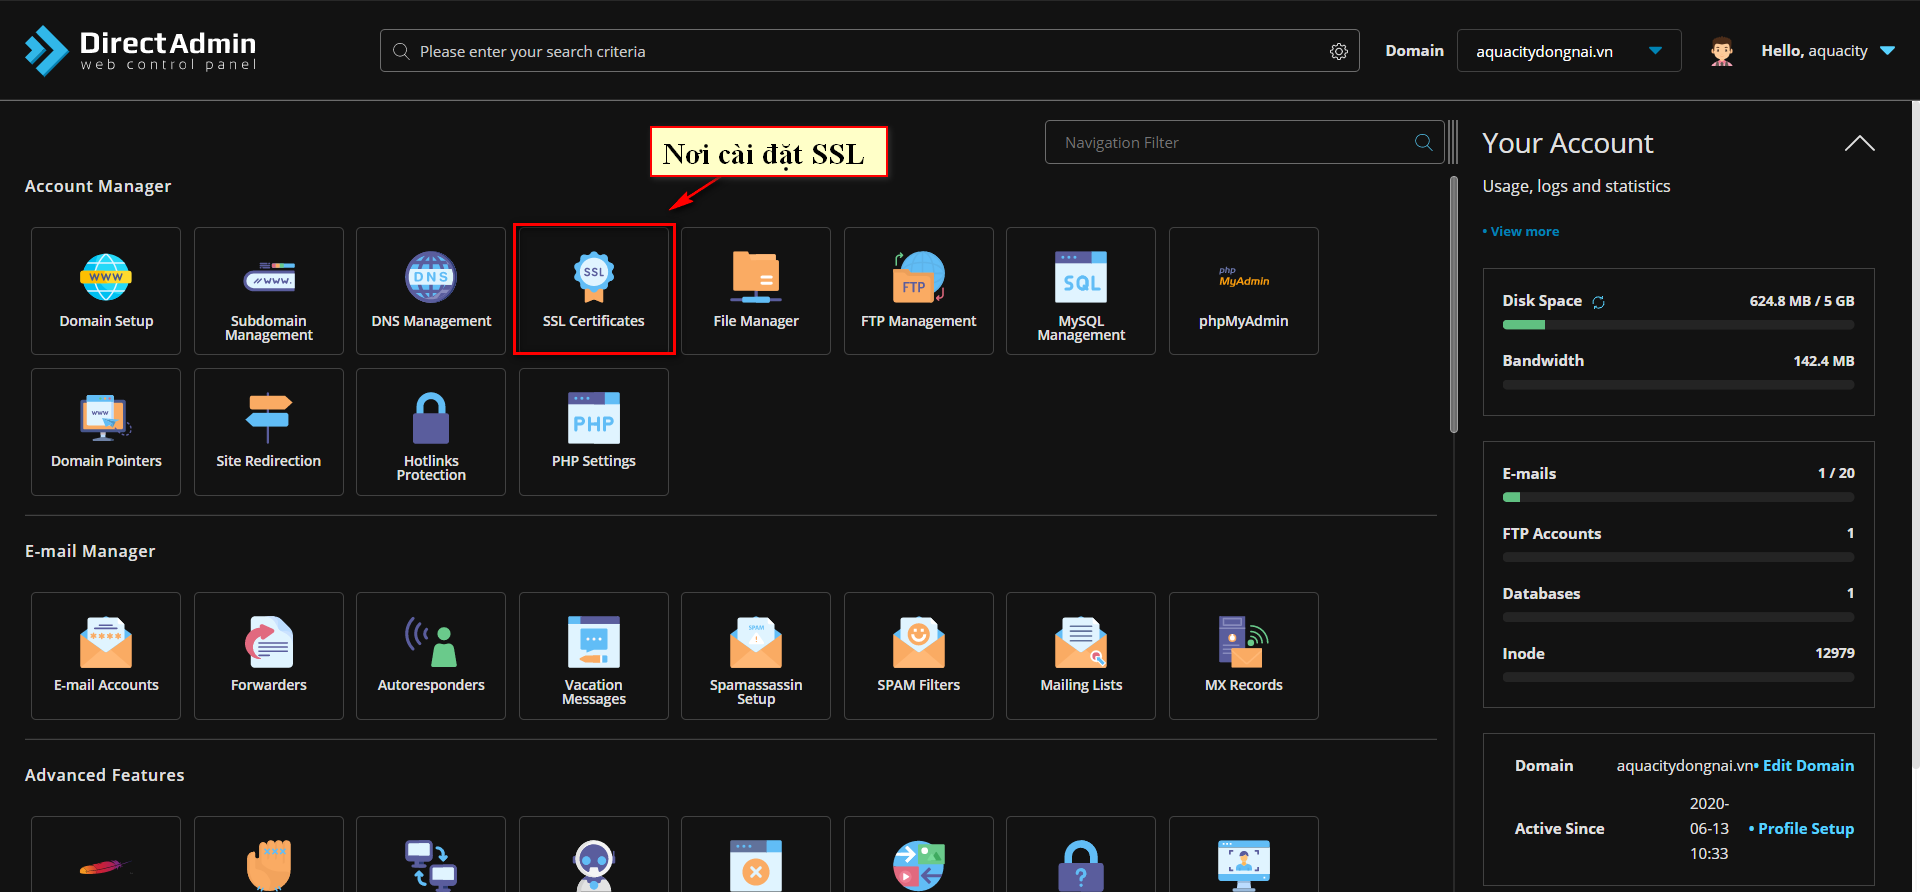Open search settings gear icon
Screen dimensions: 1920x892
[x=1339, y=51]
